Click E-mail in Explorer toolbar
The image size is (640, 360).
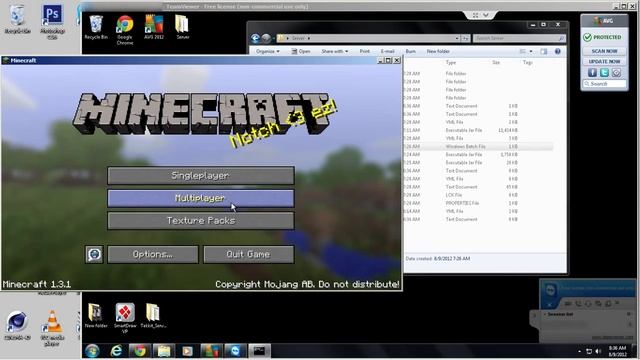tap(387, 51)
